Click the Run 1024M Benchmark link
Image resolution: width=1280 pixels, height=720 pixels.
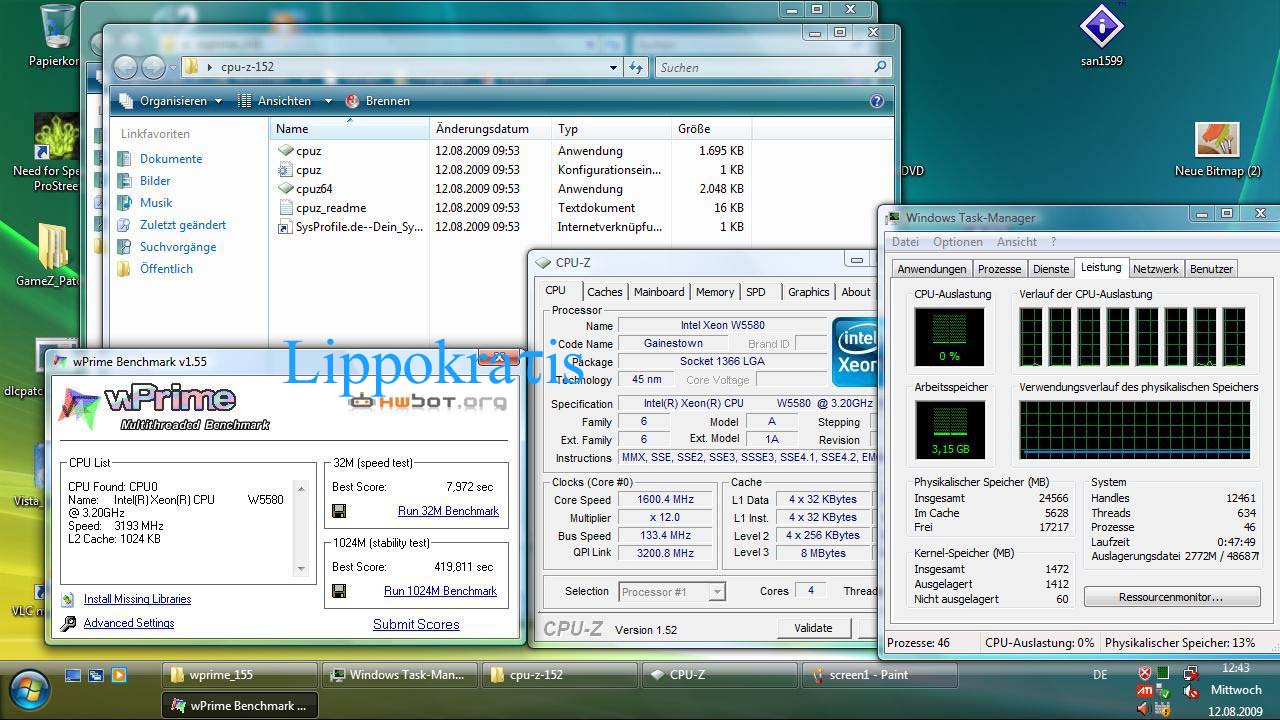click(440, 591)
